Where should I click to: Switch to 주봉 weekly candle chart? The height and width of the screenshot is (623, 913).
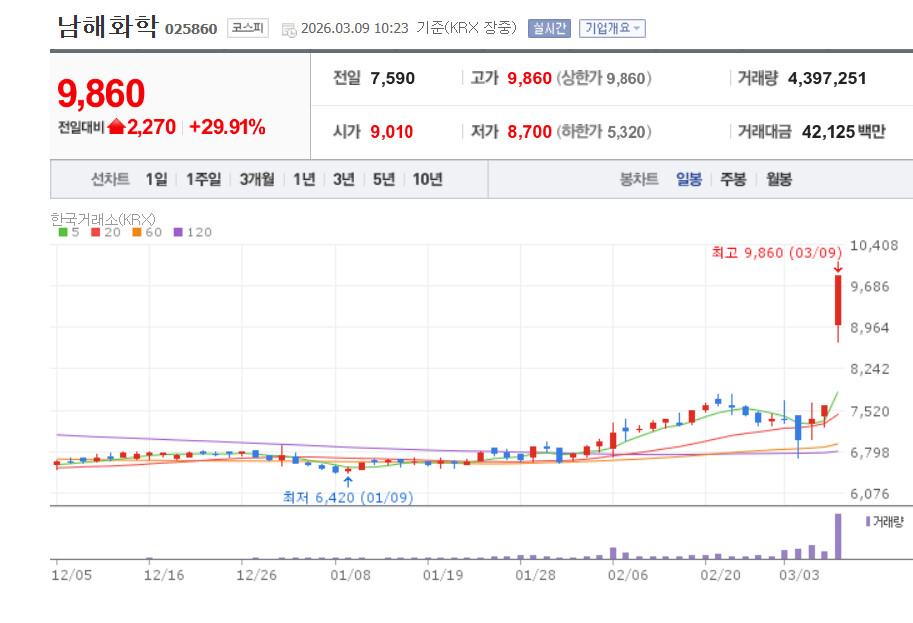click(x=733, y=179)
